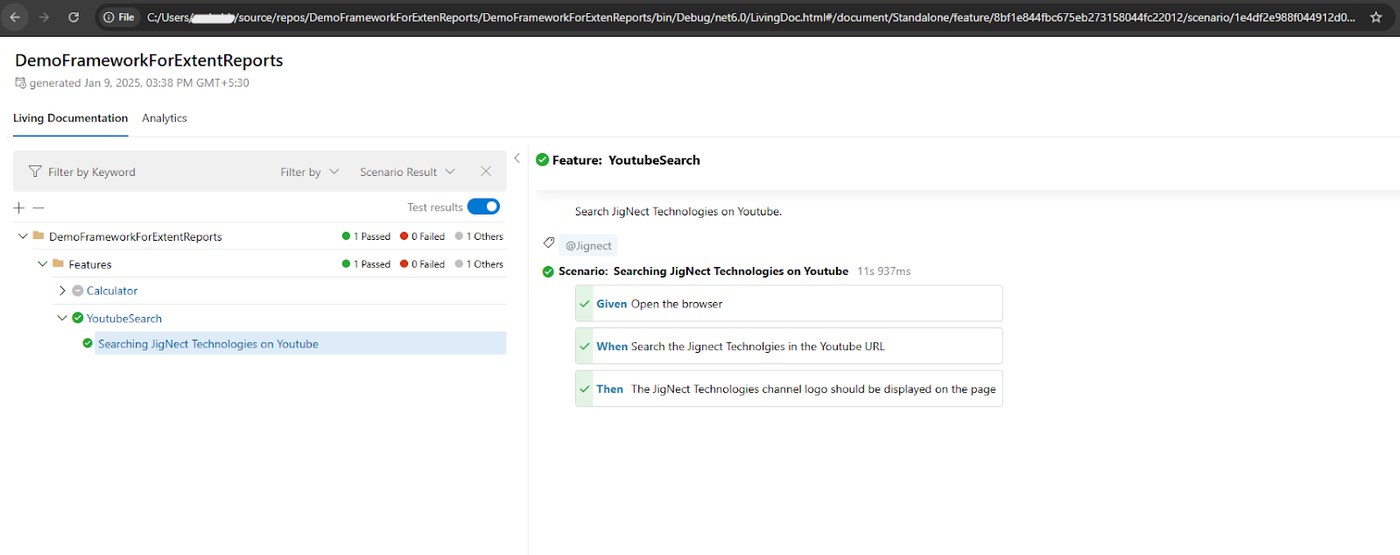Image resolution: width=1400 pixels, height=555 pixels.
Task: Collapse the Features folder
Action: [x=43, y=264]
